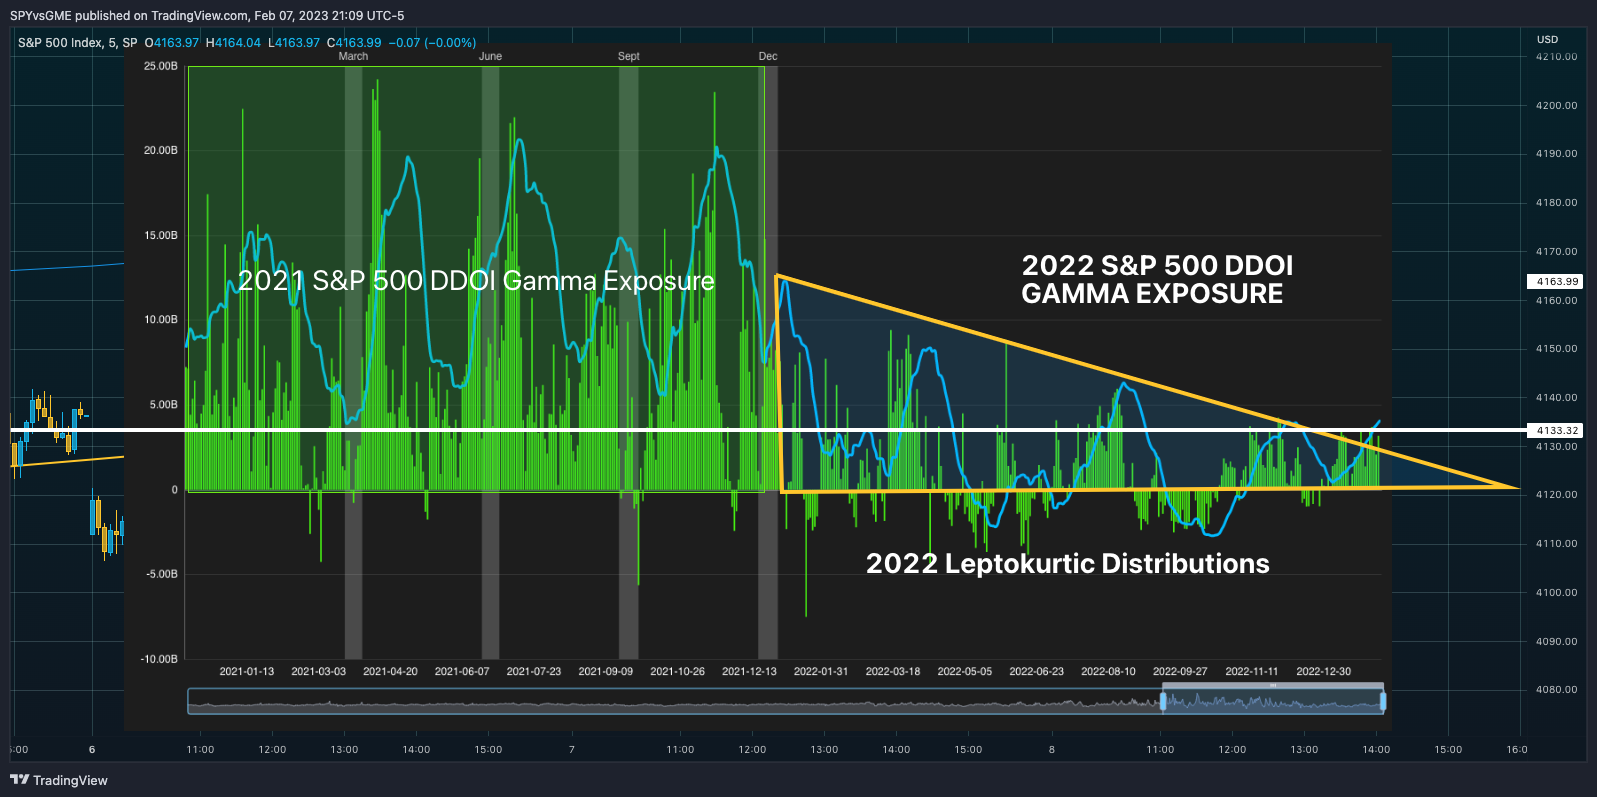Click the day 6 label on time axis
The height and width of the screenshot is (797, 1597).
(x=92, y=749)
